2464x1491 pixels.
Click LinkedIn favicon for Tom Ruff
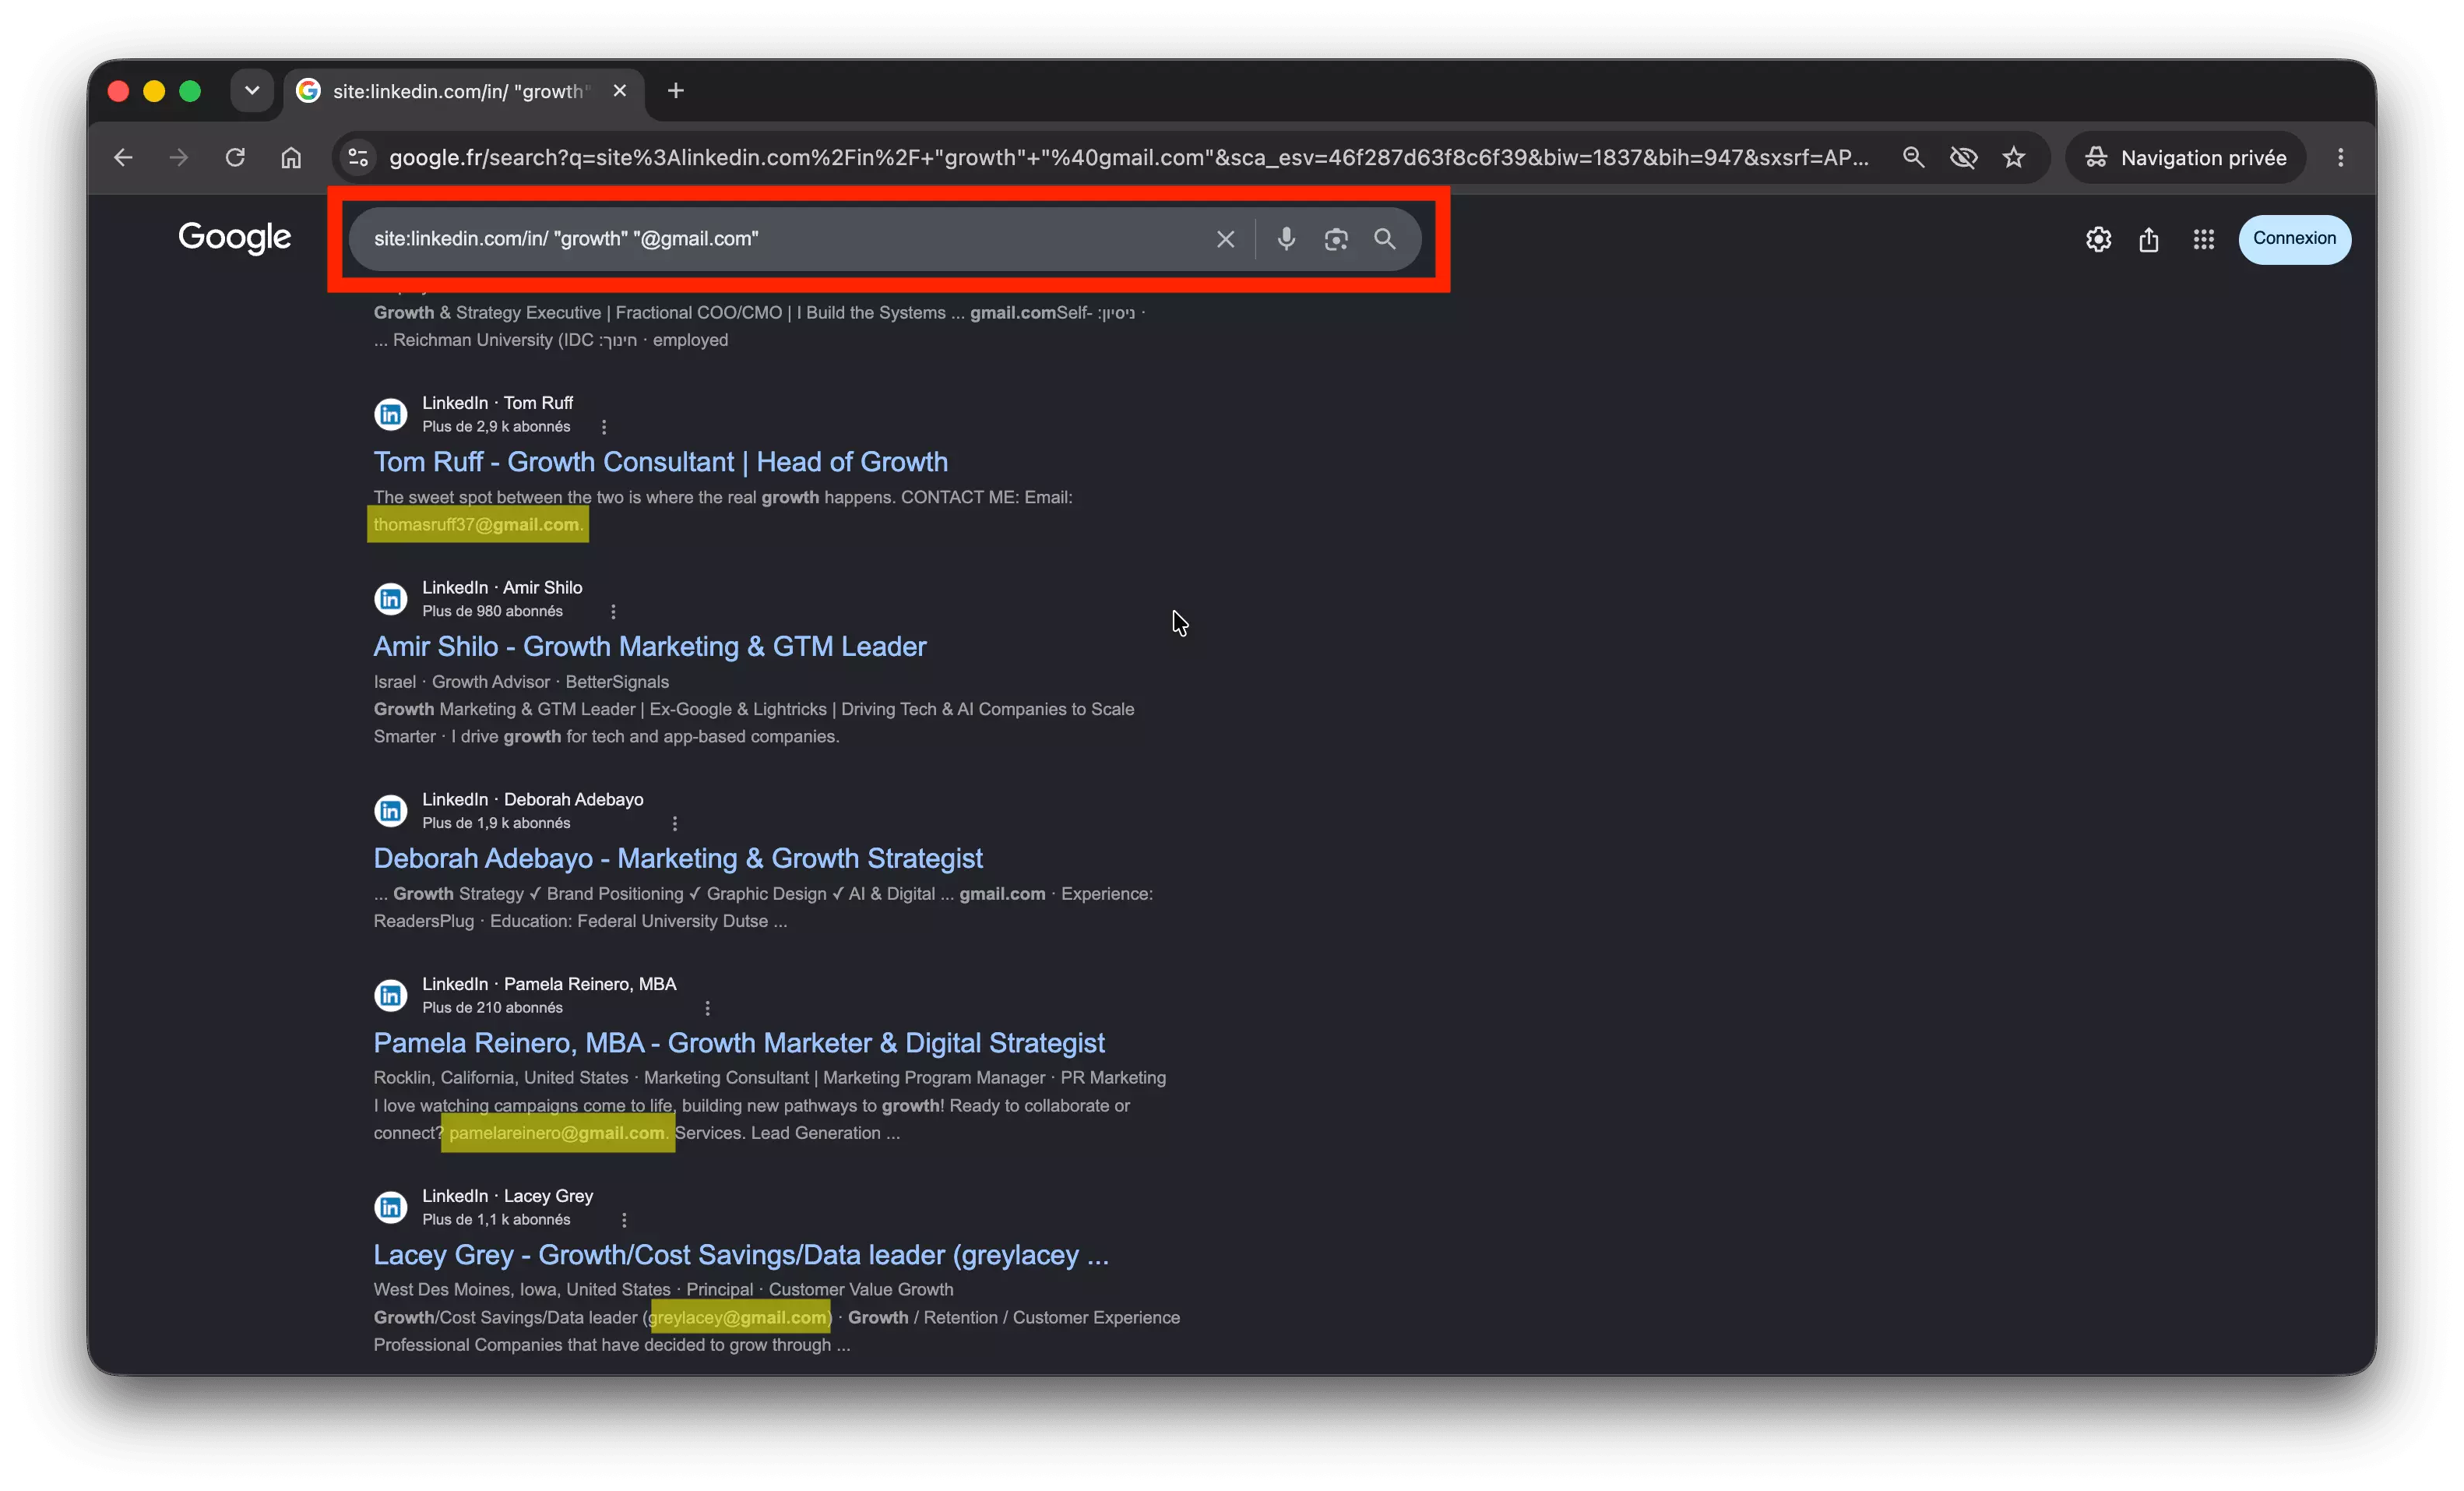(x=391, y=413)
